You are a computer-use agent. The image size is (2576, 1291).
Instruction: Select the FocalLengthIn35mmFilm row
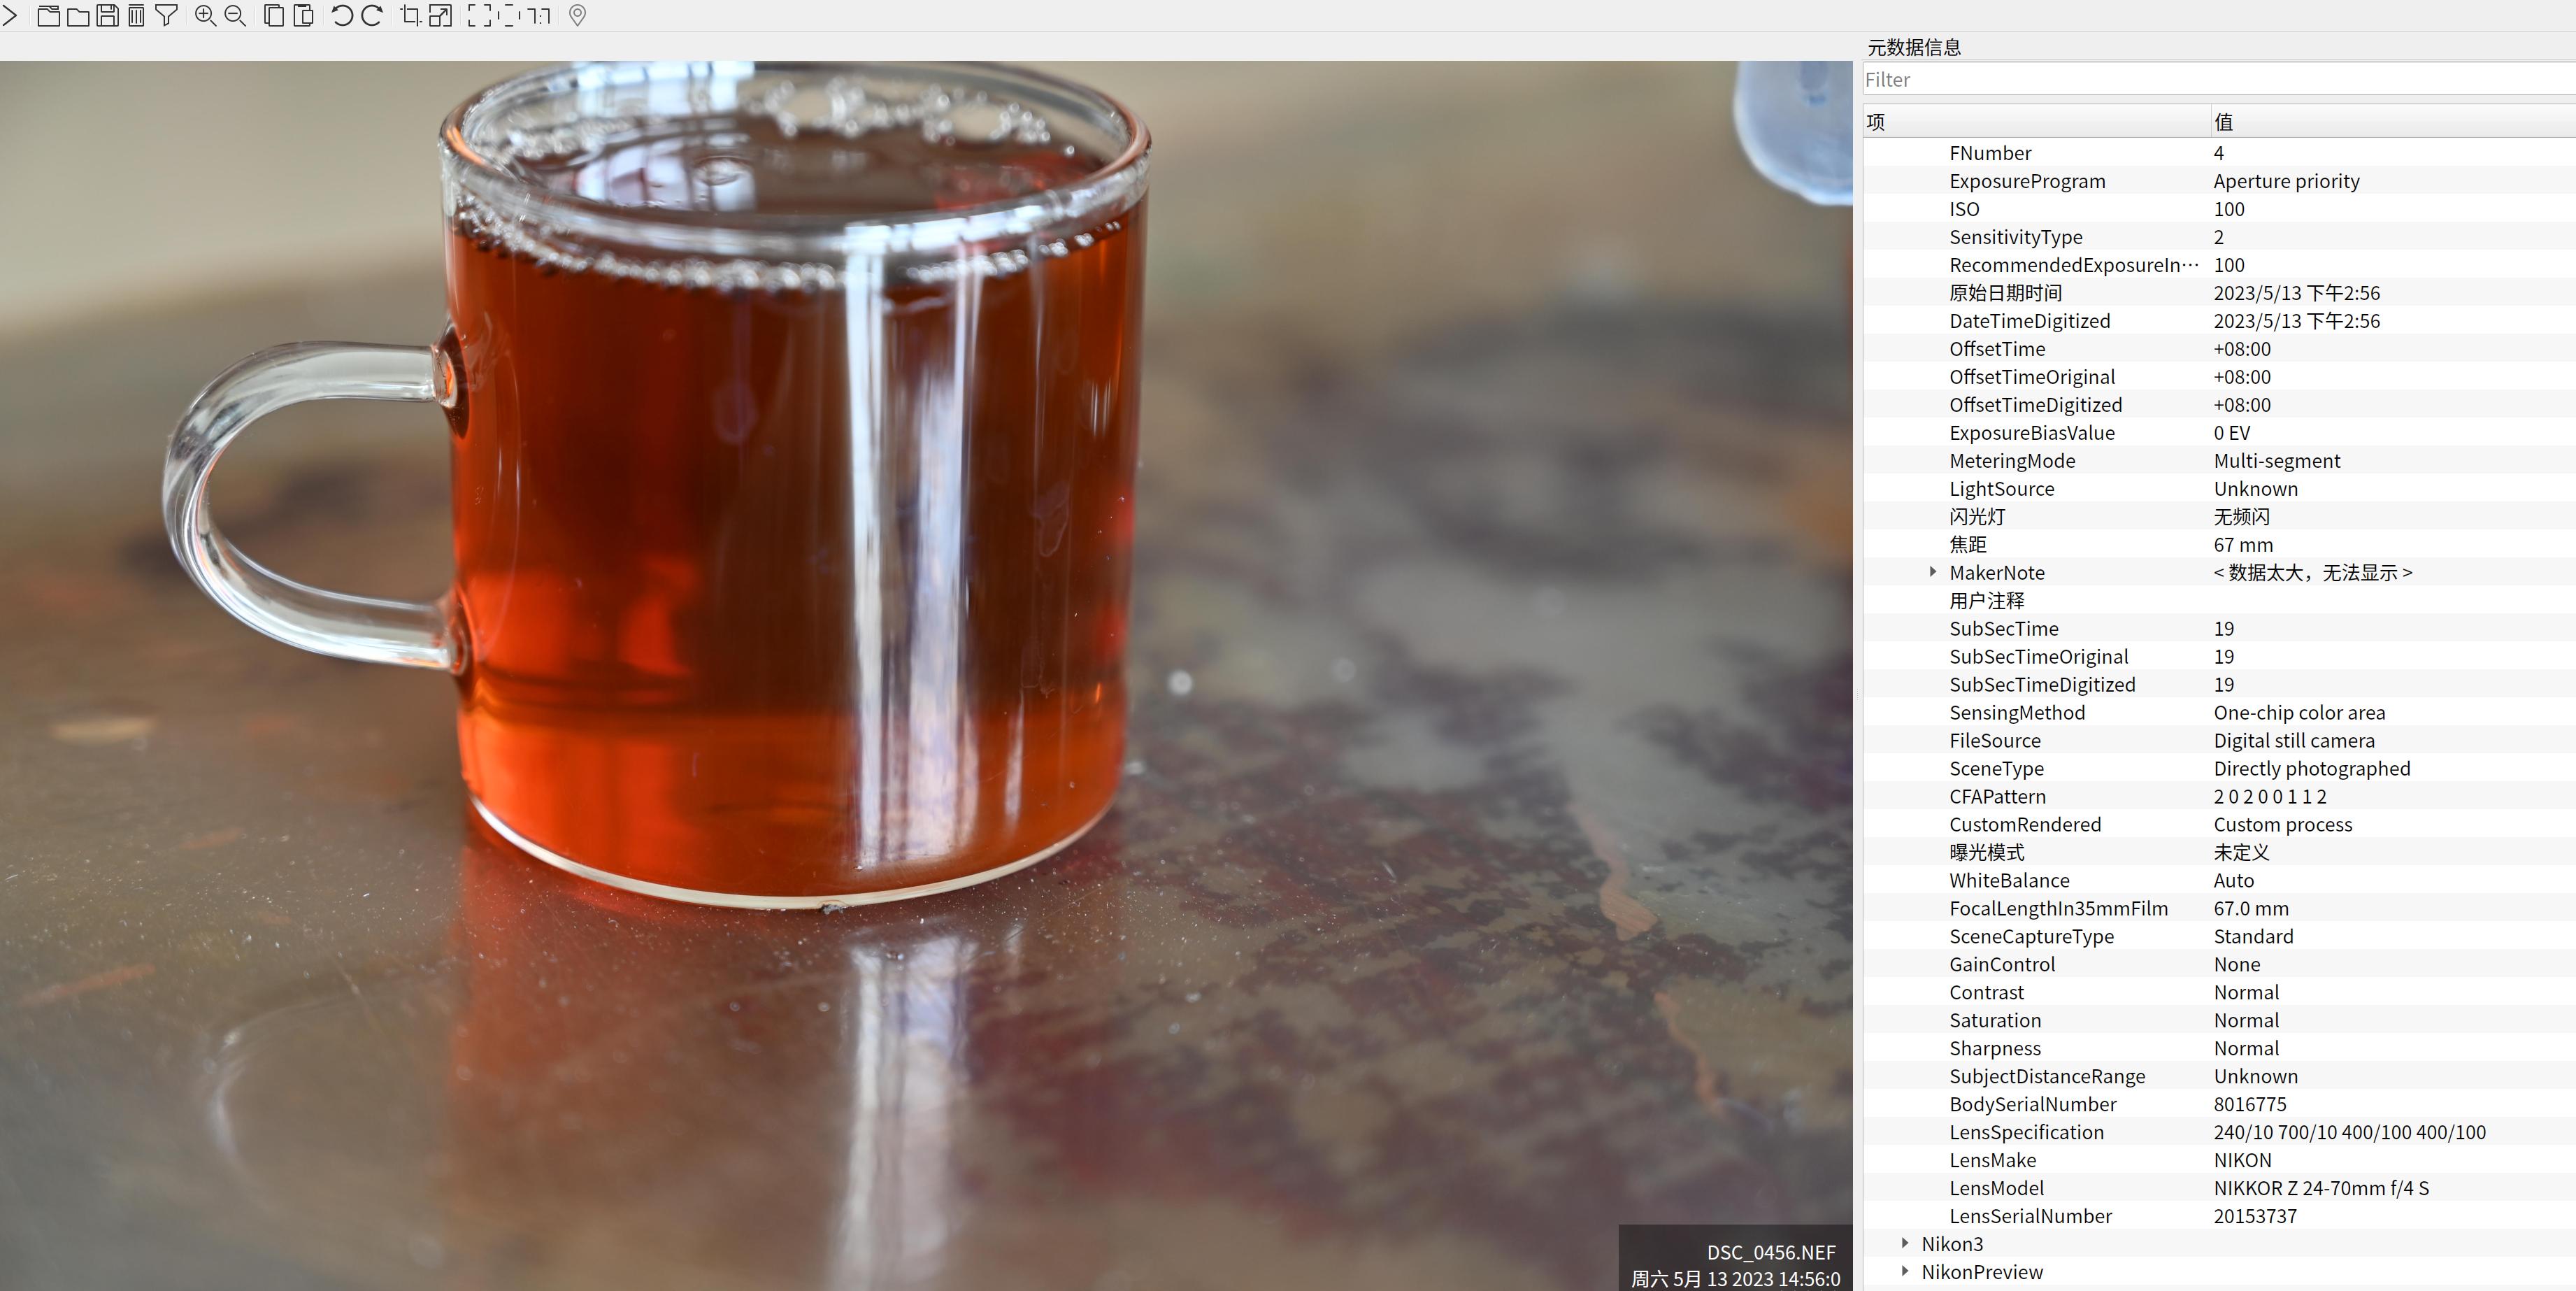(2220, 908)
